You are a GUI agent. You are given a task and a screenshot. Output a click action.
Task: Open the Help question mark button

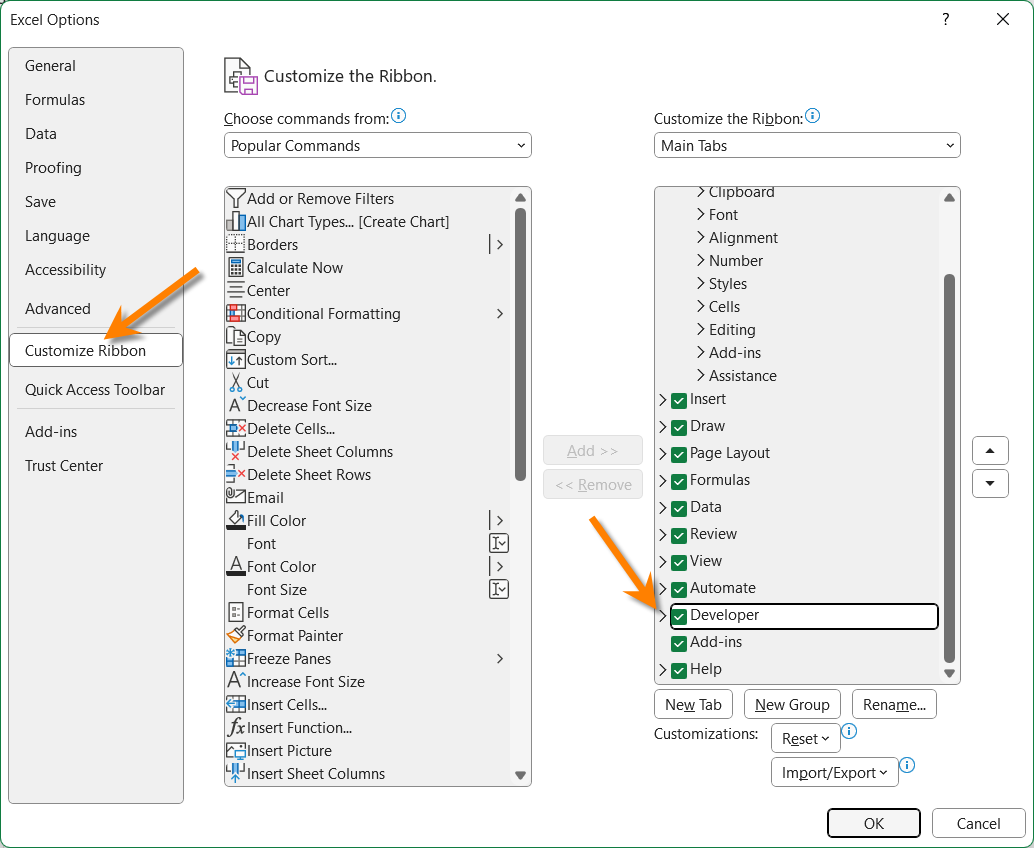[946, 19]
